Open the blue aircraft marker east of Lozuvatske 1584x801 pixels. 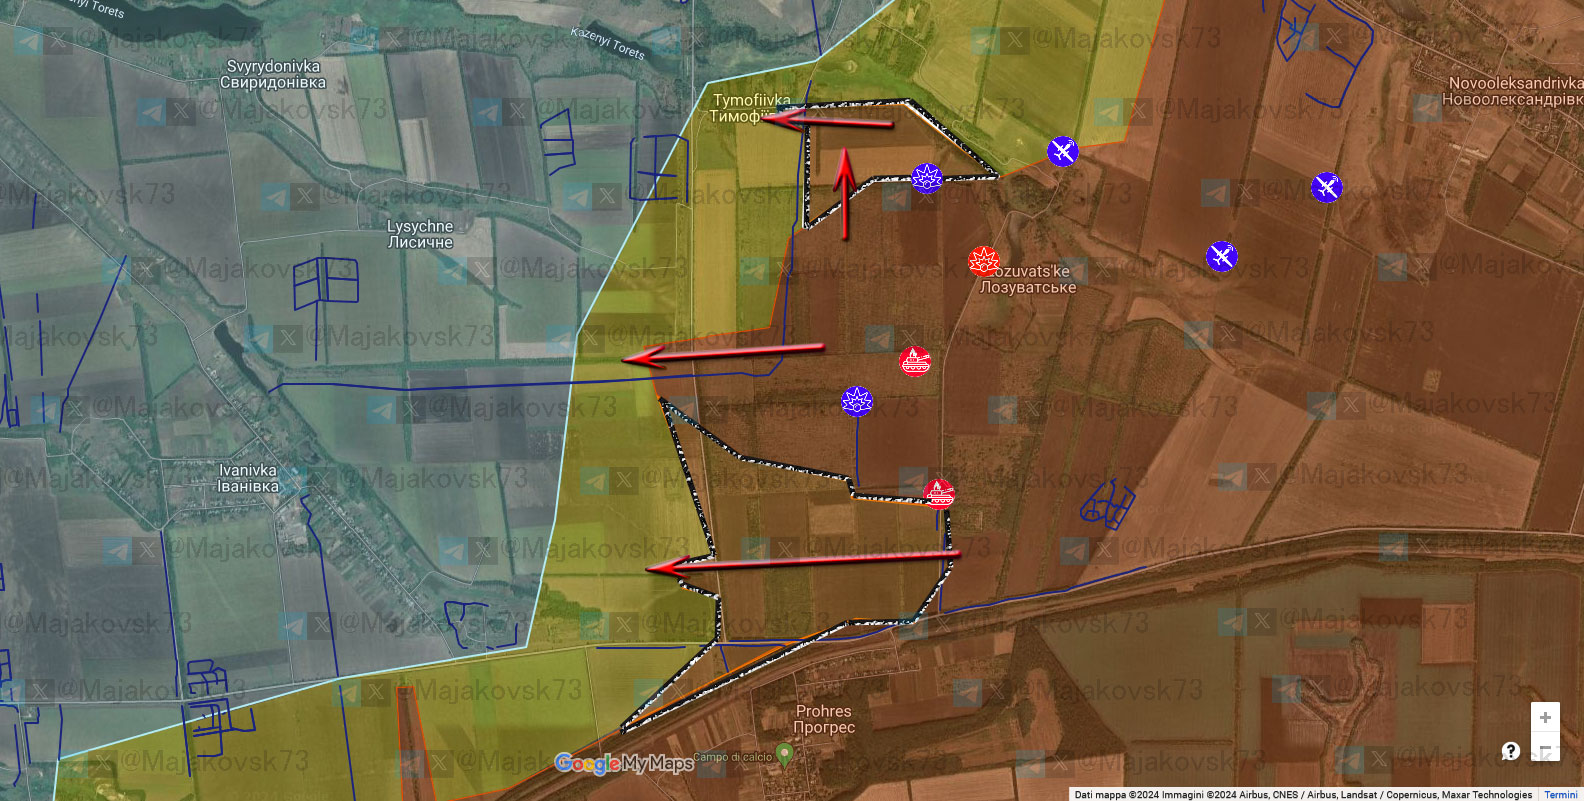coord(1221,256)
